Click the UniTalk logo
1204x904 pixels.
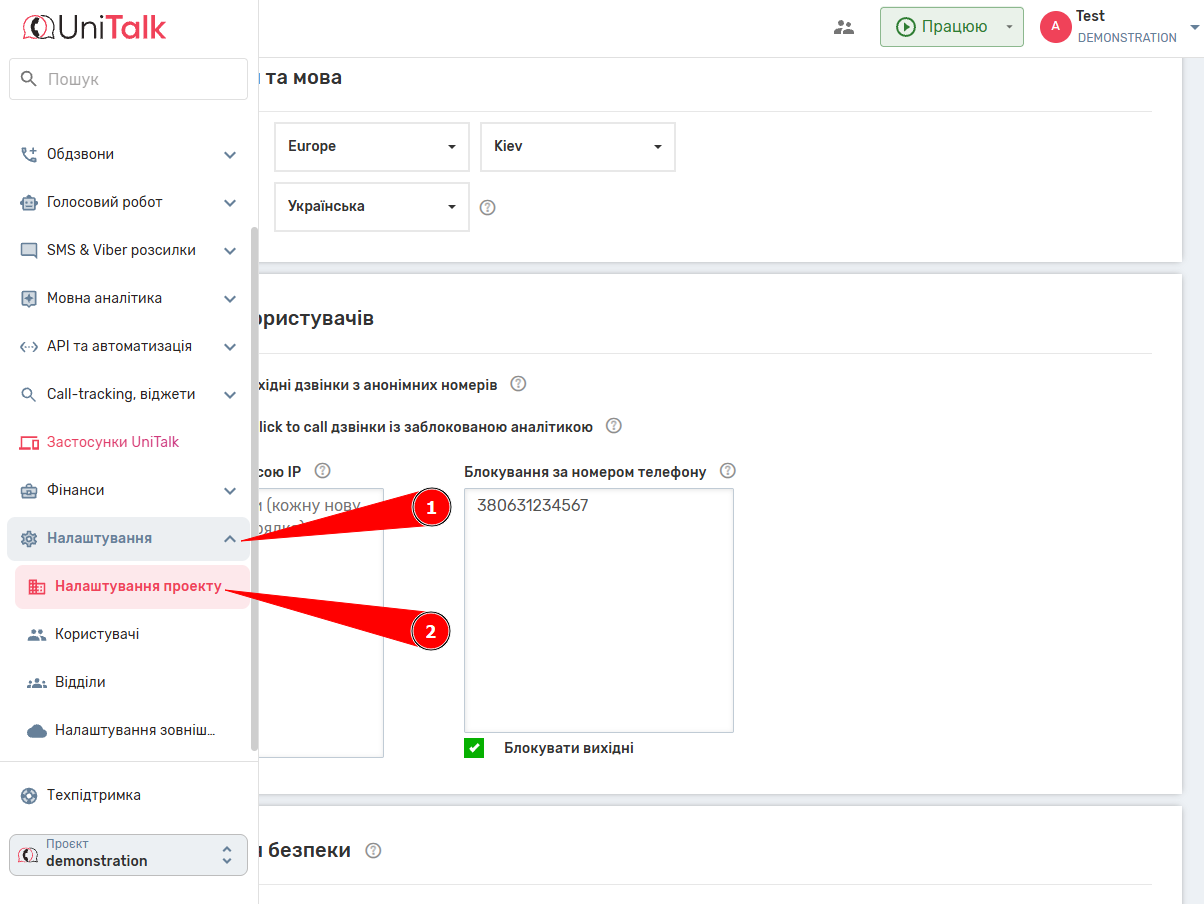pyautogui.click(x=94, y=27)
